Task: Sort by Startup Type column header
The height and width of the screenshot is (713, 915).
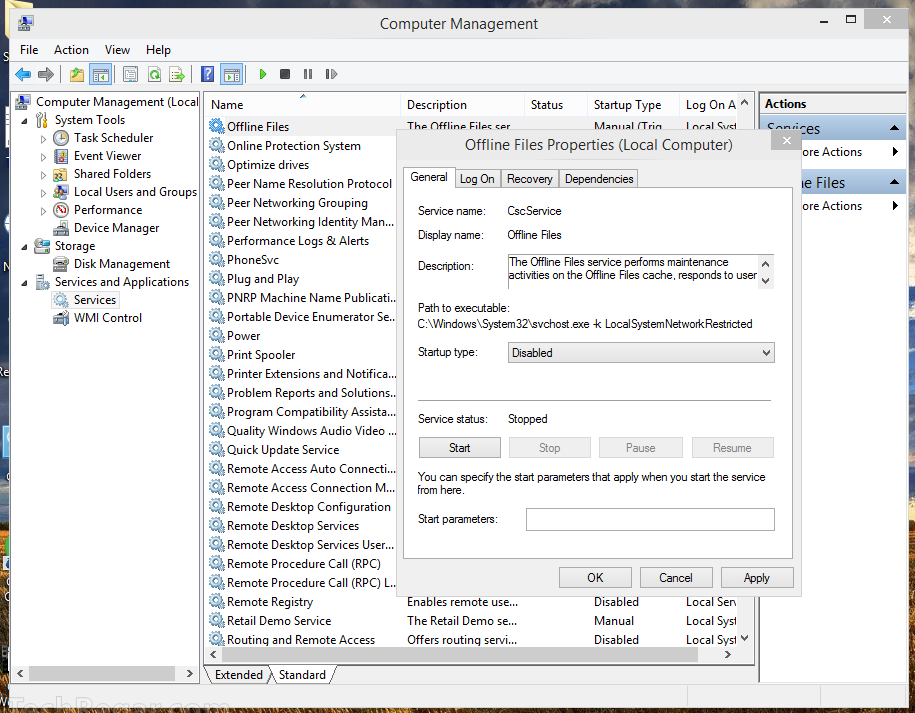Action: 633,105
